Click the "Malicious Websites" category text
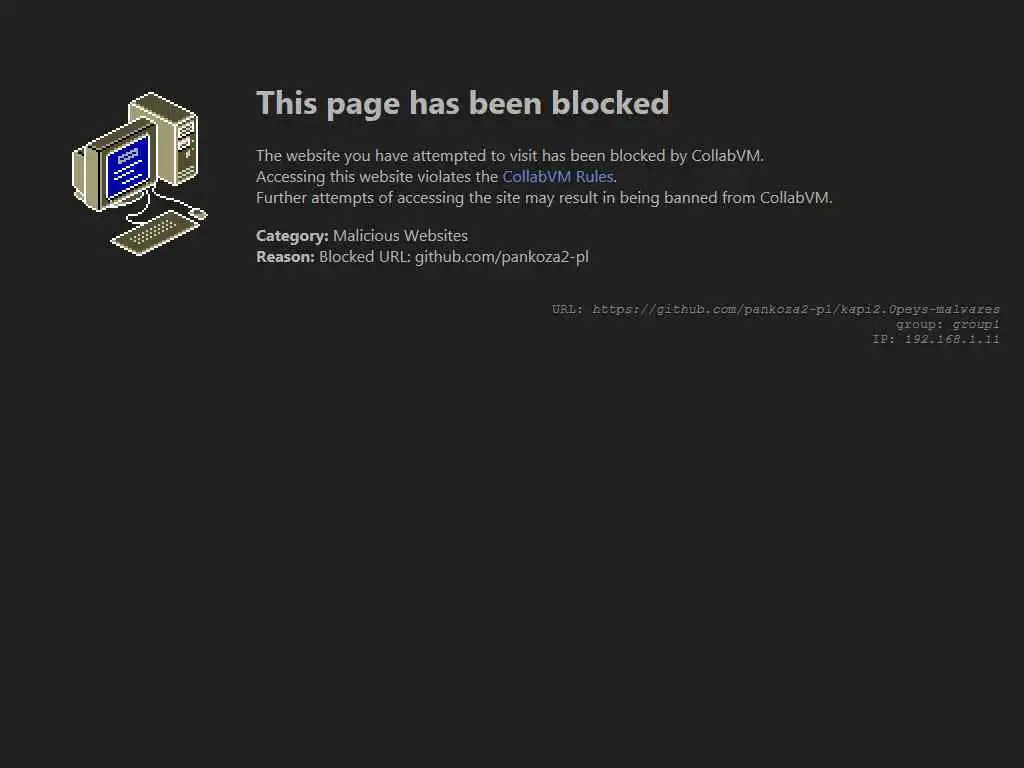 400,236
